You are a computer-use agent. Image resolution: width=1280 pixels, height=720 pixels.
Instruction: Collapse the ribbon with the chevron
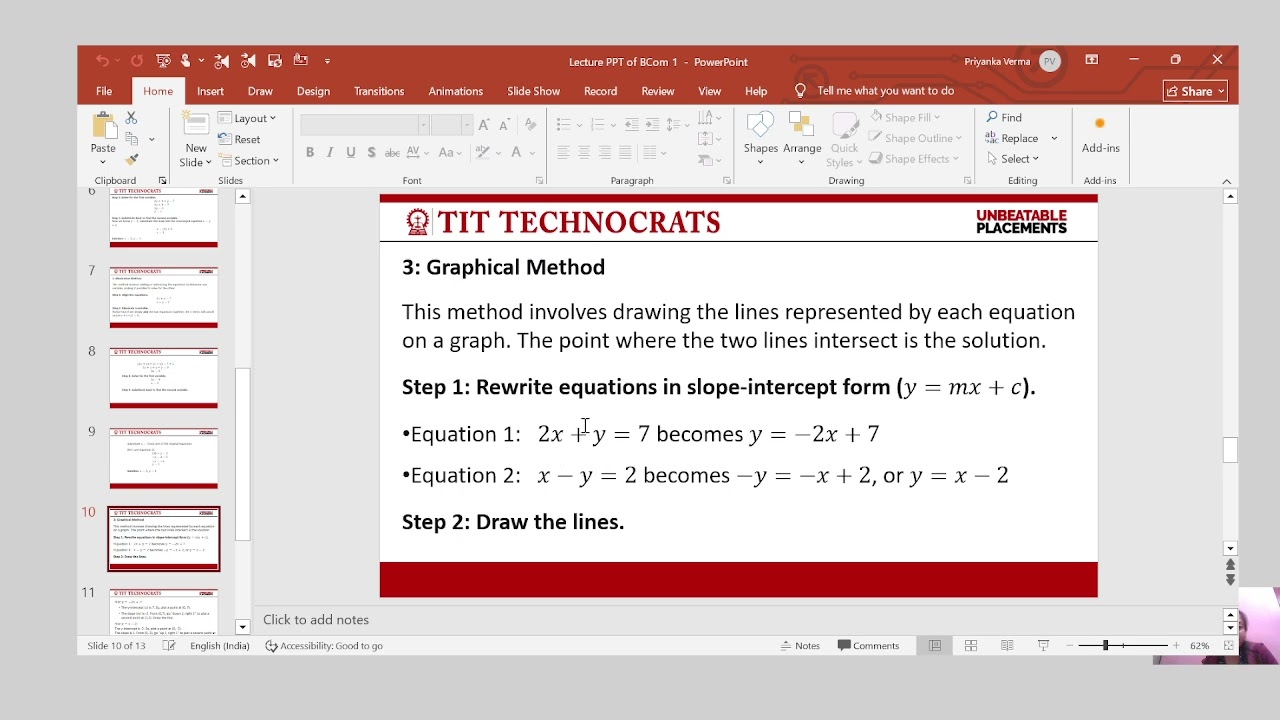[1227, 181]
